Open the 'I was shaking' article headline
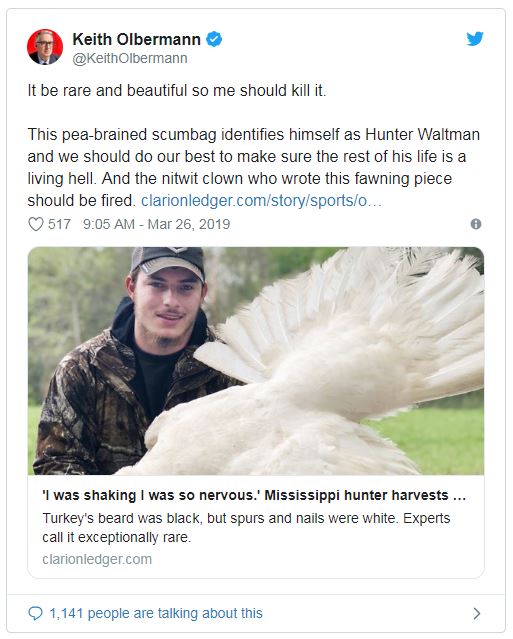Image resolution: width=513 pixels, height=639 pixels. coord(254,495)
